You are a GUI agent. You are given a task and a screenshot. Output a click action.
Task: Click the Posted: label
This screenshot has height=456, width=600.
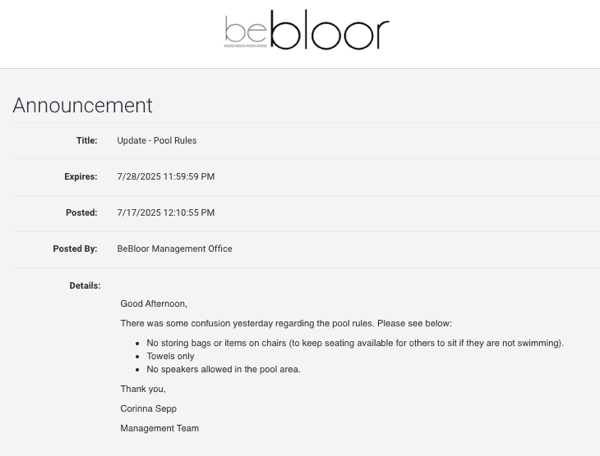[82, 212]
